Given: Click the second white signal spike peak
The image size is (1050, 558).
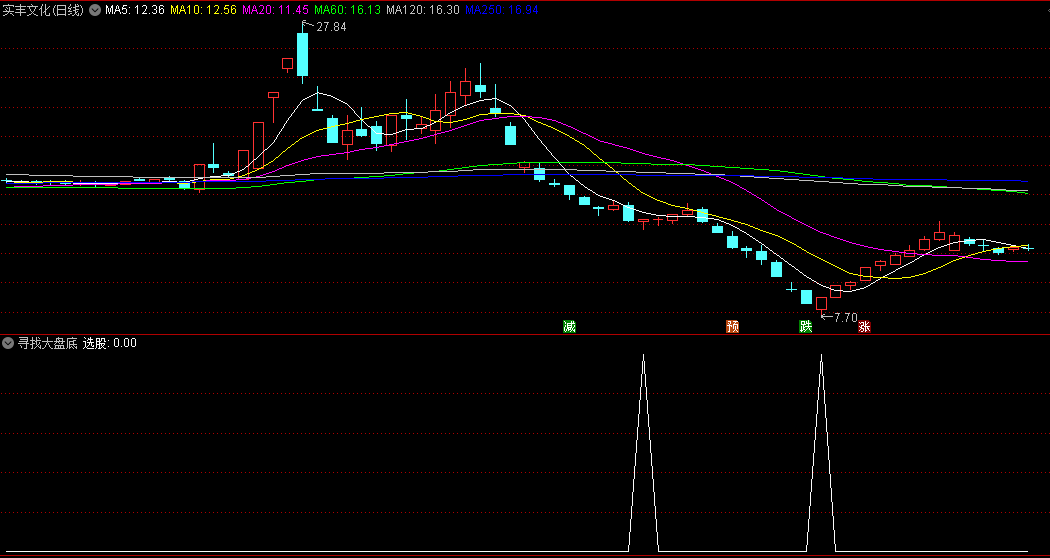Looking at the screenshot, I should pos(821,357).
